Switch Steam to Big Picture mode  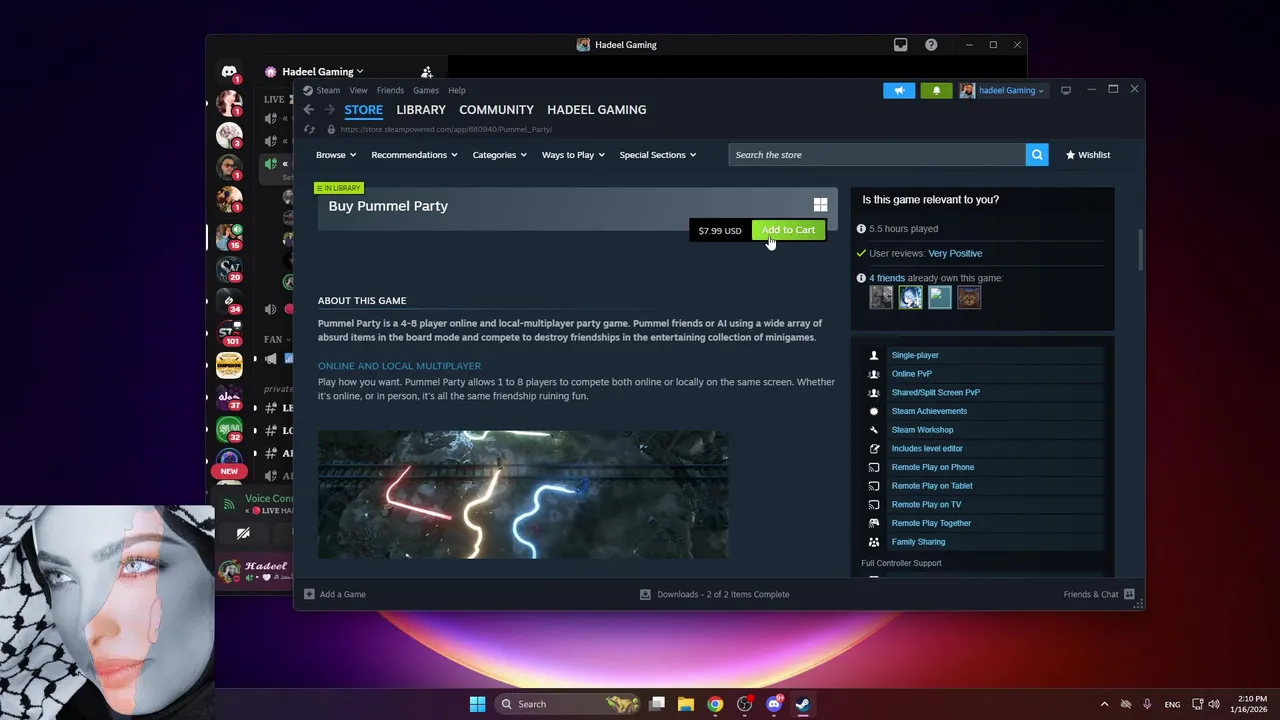tap(1066, 90)
